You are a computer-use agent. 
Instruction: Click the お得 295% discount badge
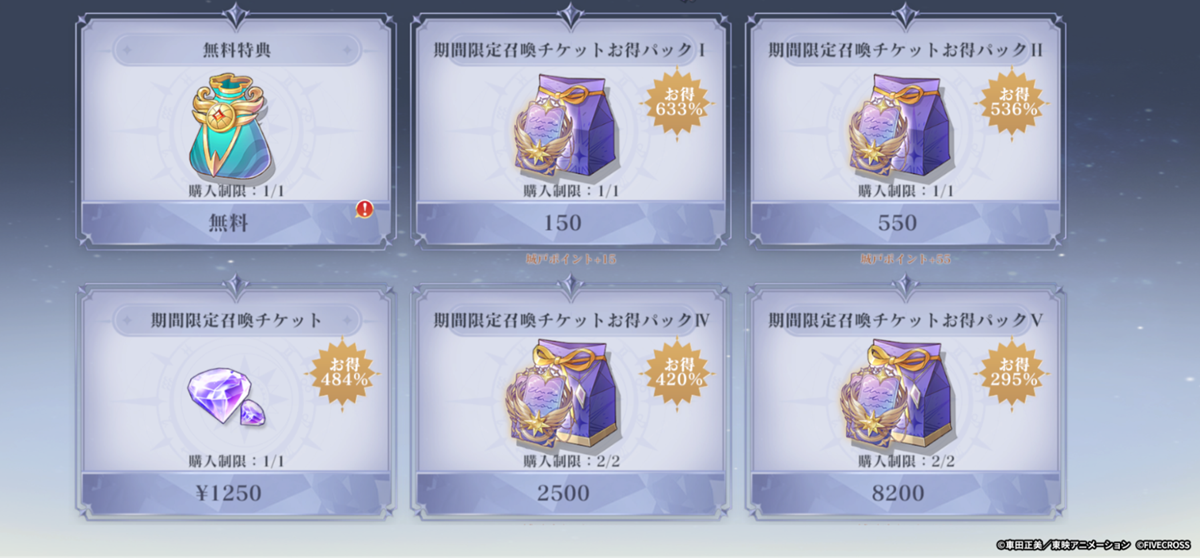[1016, 372]
